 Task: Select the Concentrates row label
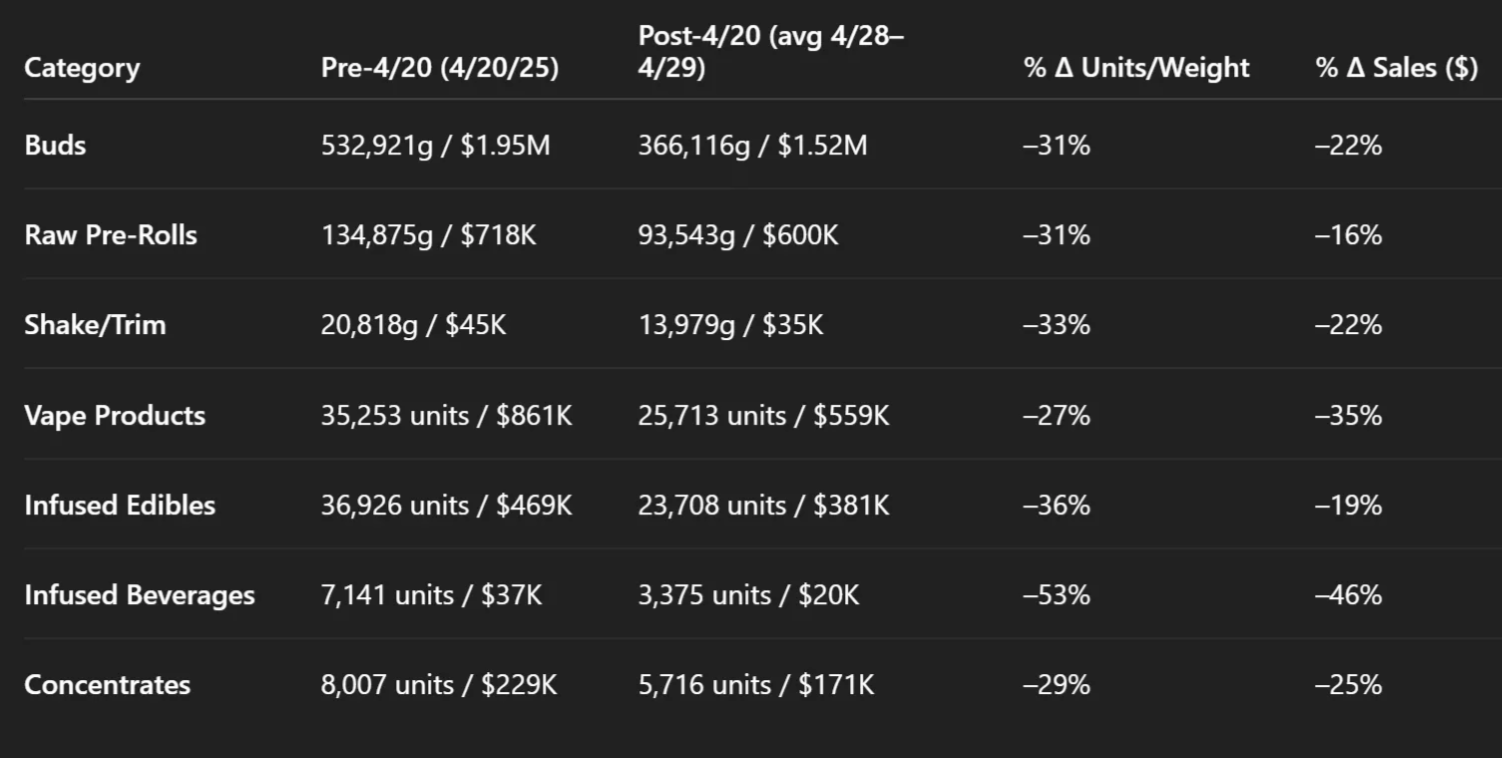click(x=107, y=685)
